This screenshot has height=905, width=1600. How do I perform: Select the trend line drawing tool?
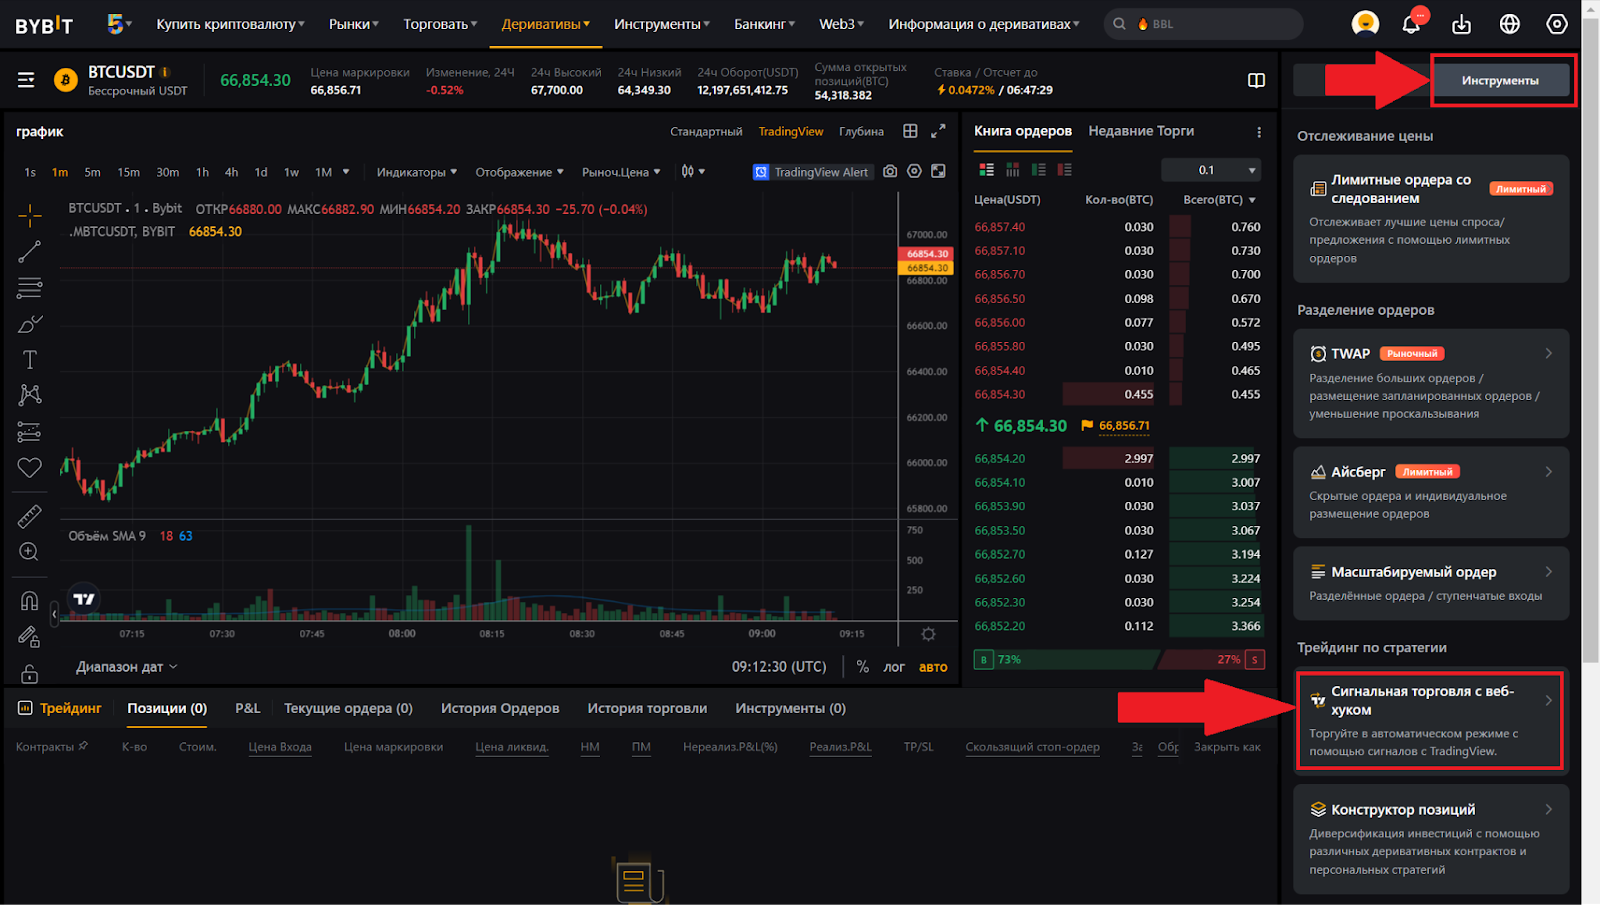point(30,251)
